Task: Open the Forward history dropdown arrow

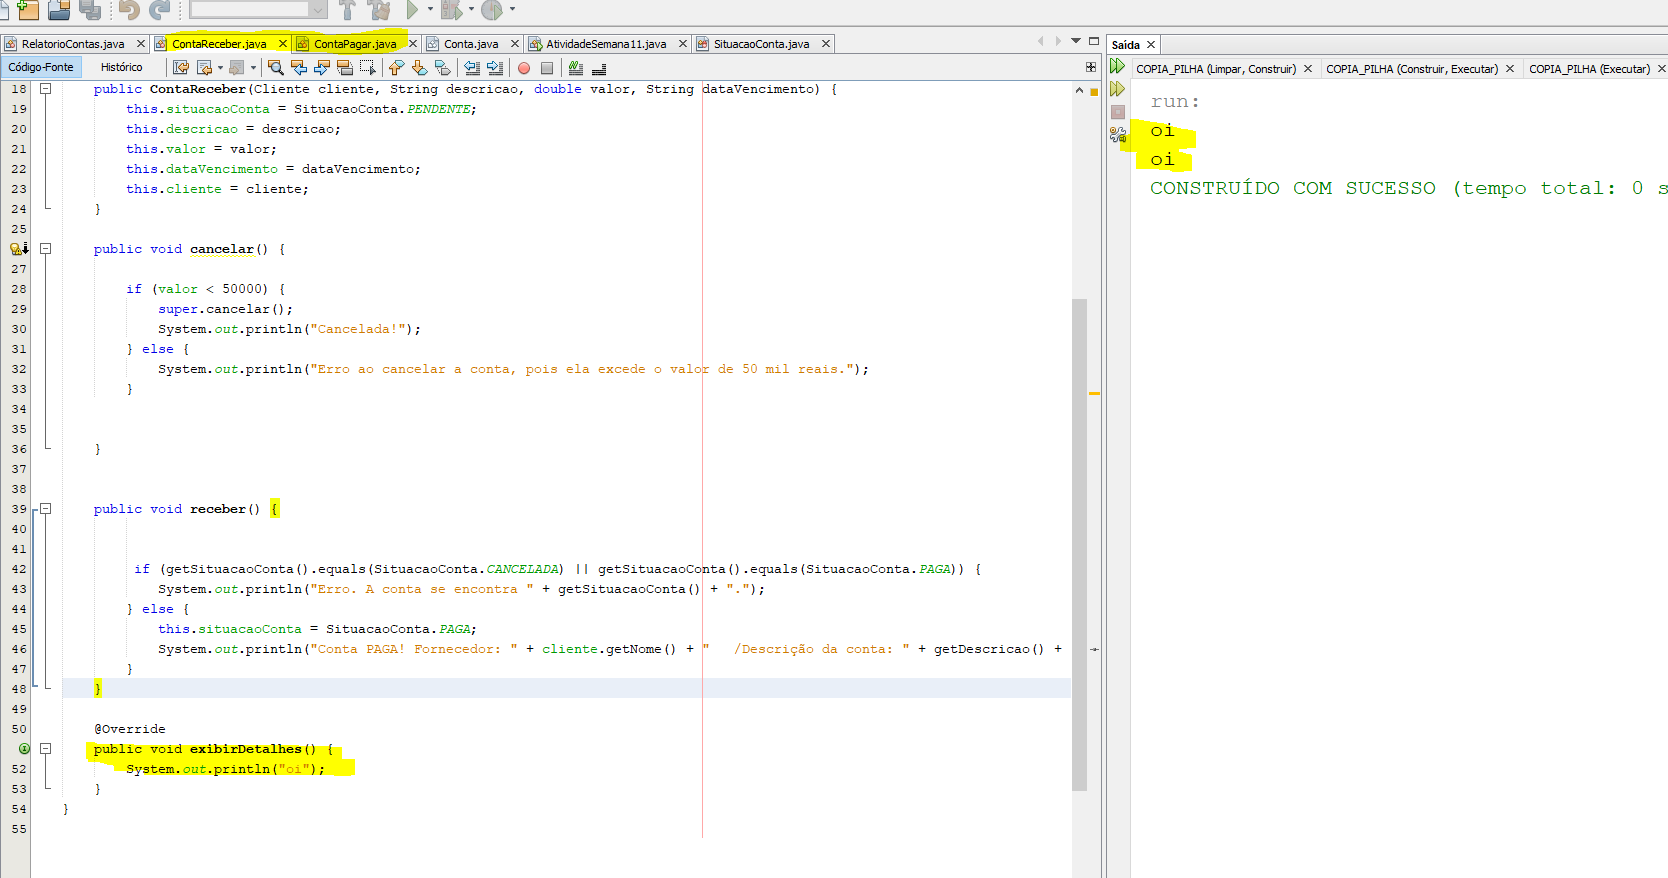Action: point(253,68)
